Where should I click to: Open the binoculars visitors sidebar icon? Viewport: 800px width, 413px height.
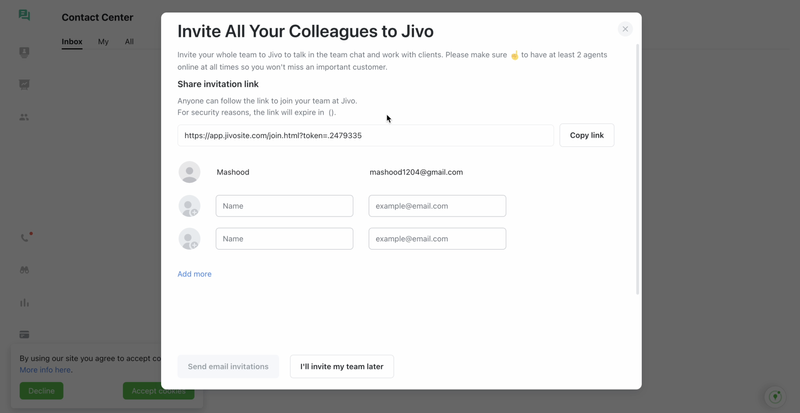pos(24,270)
